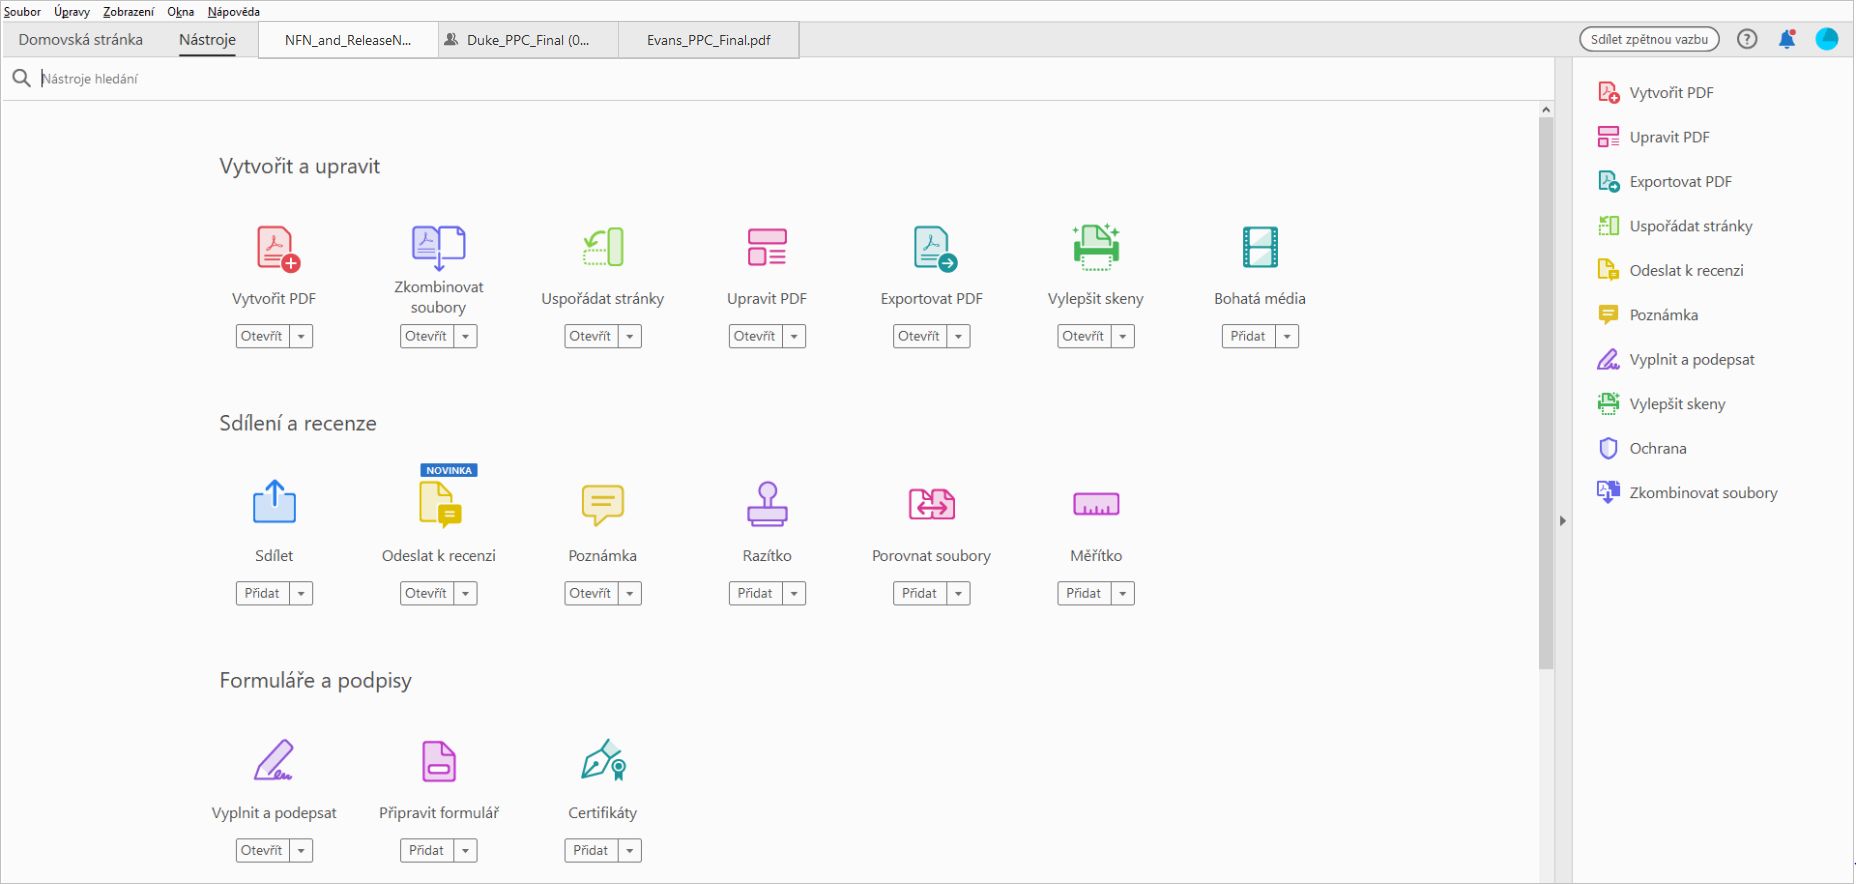1856x884 pixels.
Task: Click Přidat under Připravit formulář
Action: click(426, 851)
